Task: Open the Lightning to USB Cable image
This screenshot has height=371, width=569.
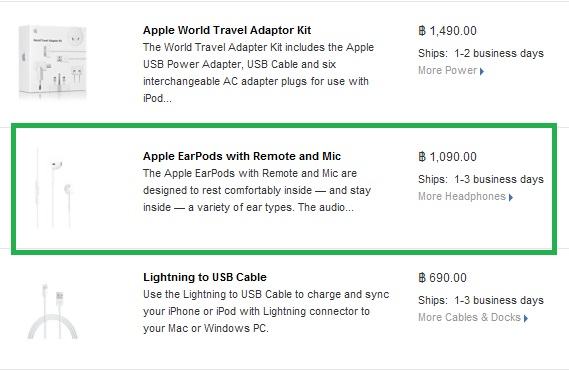Action: [x=53, y=311]
